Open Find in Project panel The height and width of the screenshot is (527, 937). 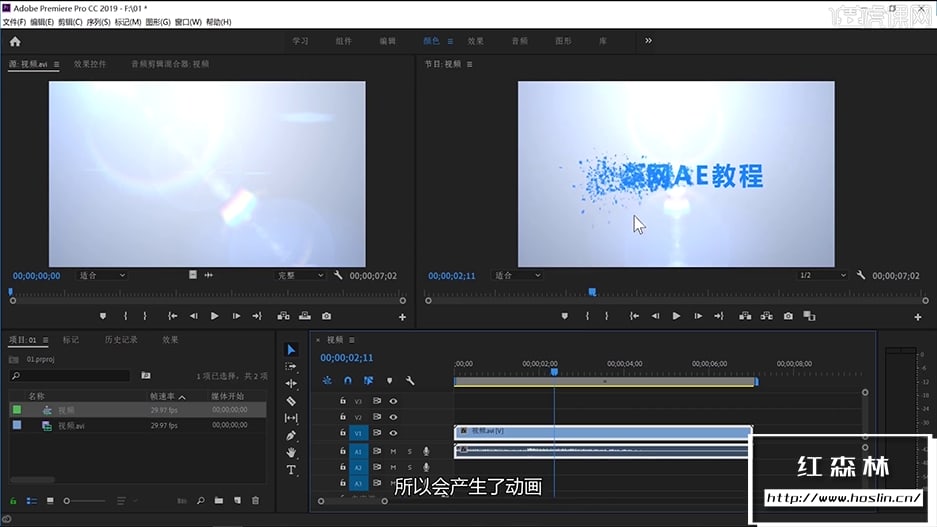[x=200, y=501]
